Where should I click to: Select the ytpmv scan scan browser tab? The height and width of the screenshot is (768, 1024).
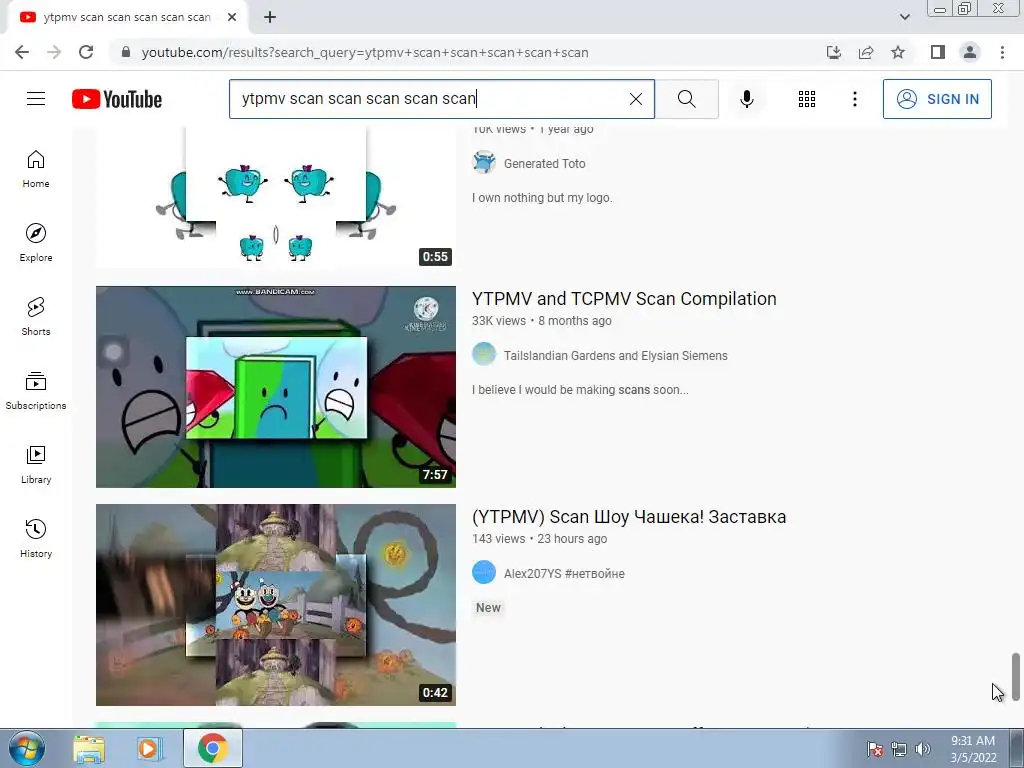[127, 18]
